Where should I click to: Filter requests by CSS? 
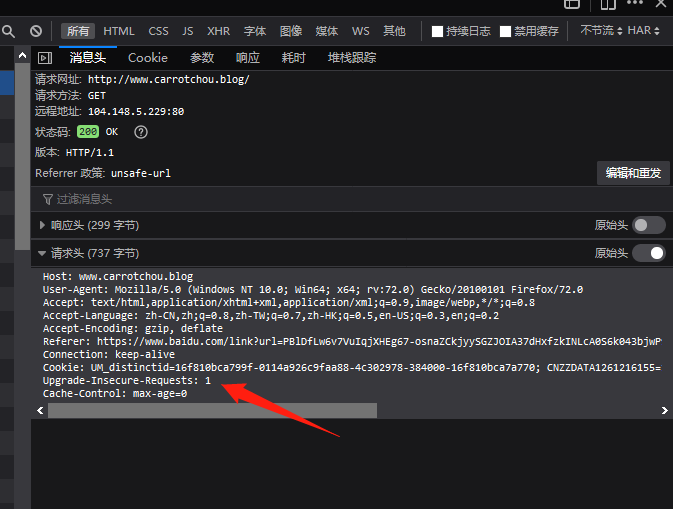(158, 31)
